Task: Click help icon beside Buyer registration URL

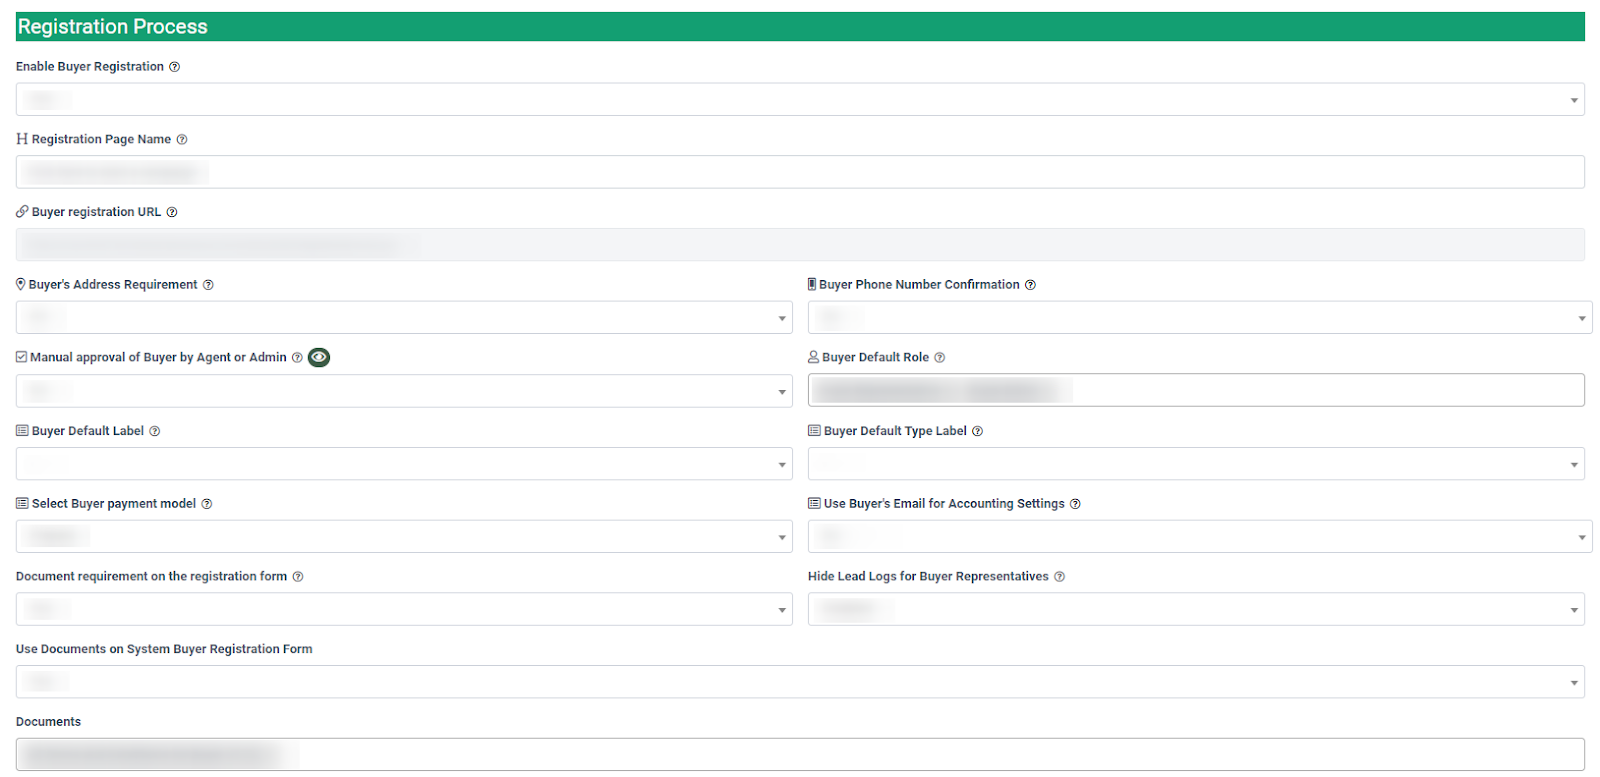Action: [x=172, y=212]
